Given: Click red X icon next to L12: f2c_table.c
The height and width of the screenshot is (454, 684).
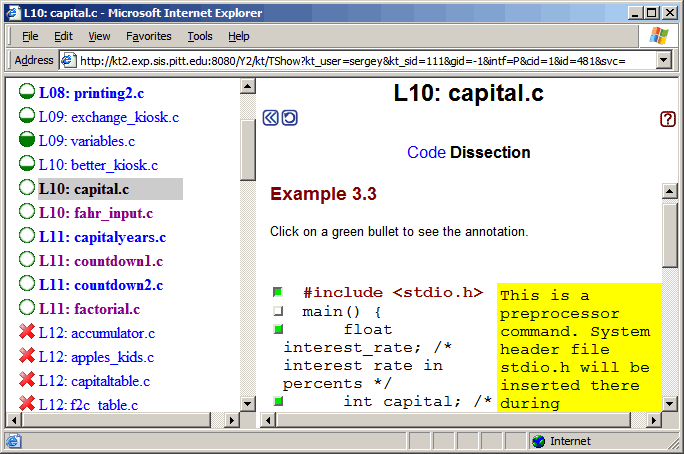Looking at the screenshot, I should pyautogui.click(x=27, y=403).
